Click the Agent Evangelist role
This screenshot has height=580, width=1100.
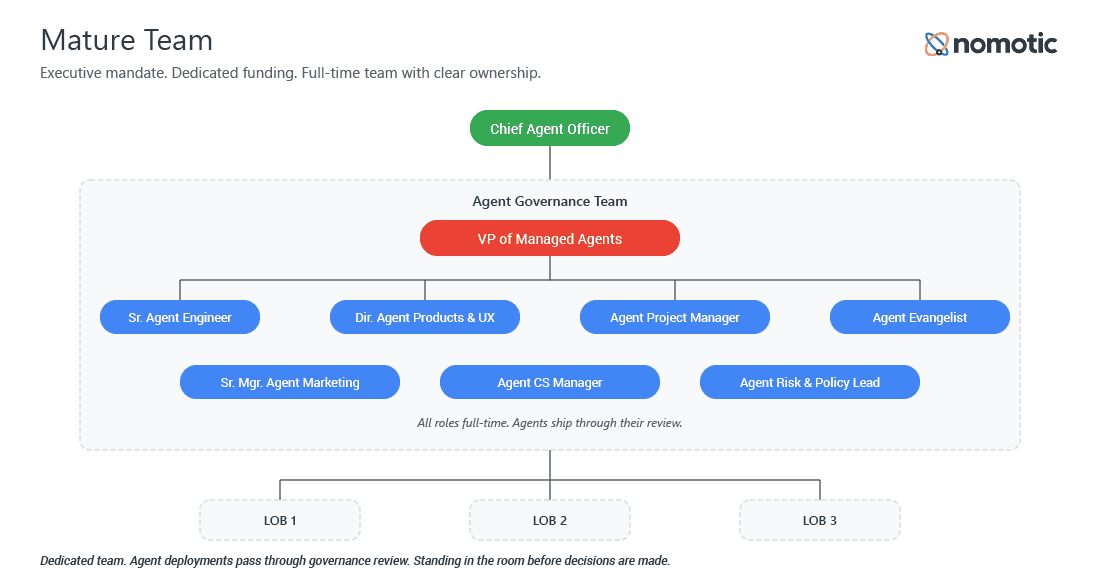[920, 318]
